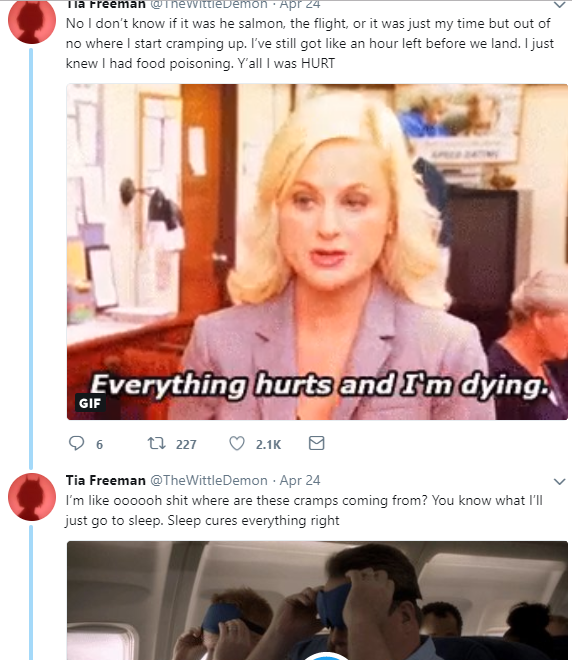This screenshot has height=660, width=572.
Task: Click the 227 retweet count
Action: [x=186, y=444]
